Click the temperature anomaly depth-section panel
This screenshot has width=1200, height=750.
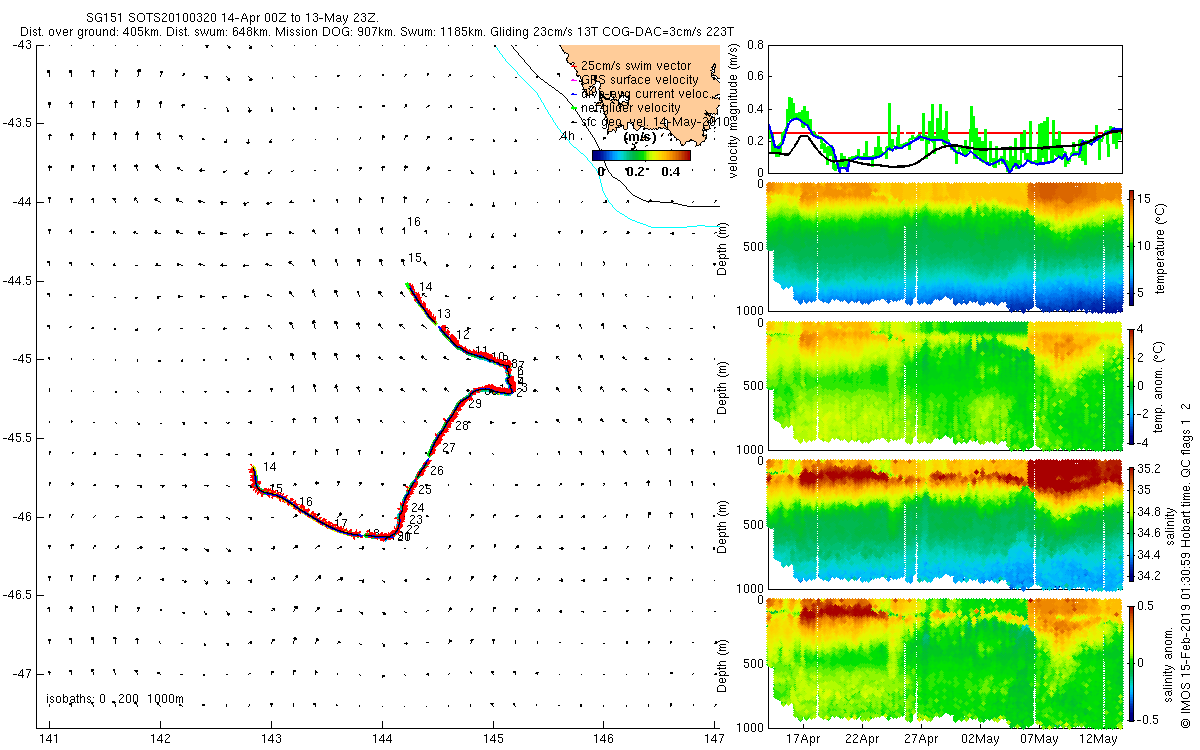point(944,385)
